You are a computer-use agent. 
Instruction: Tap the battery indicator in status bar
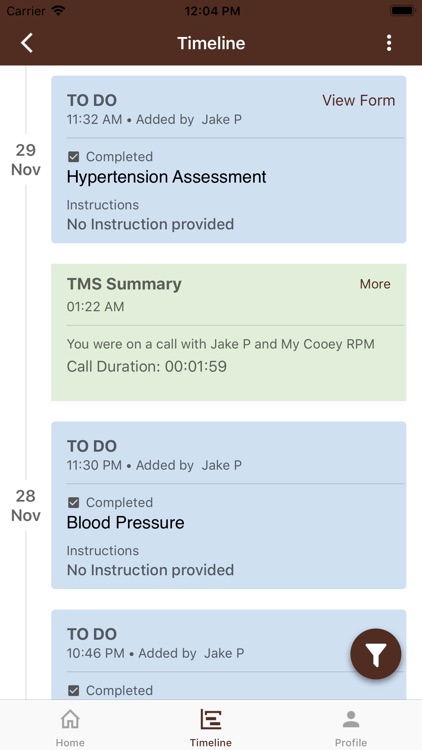[x=402, y=11]
